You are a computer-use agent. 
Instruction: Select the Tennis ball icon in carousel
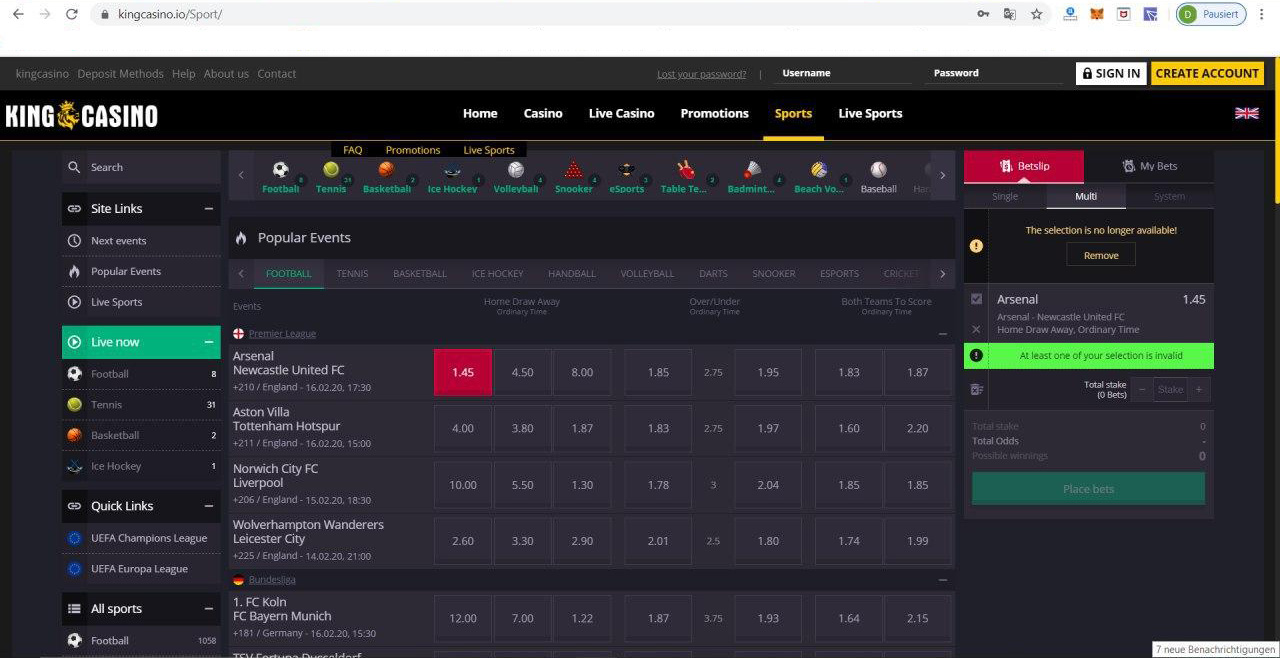coord(331,170)
